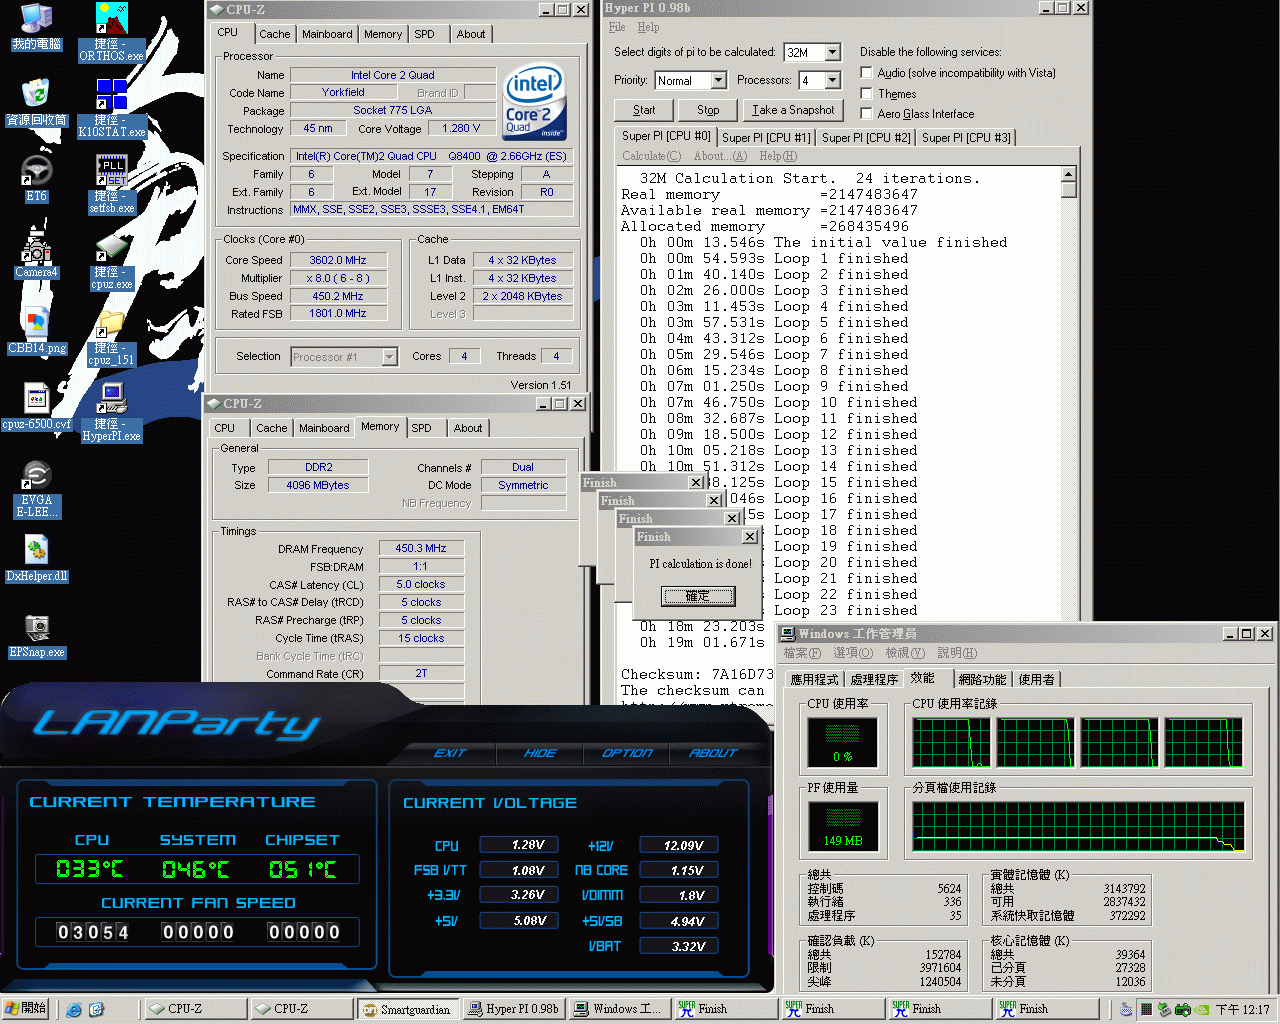Click the CPU usage 0 % meter
The height and width of the screenshot is (1024, 1280).
[843, 743]
